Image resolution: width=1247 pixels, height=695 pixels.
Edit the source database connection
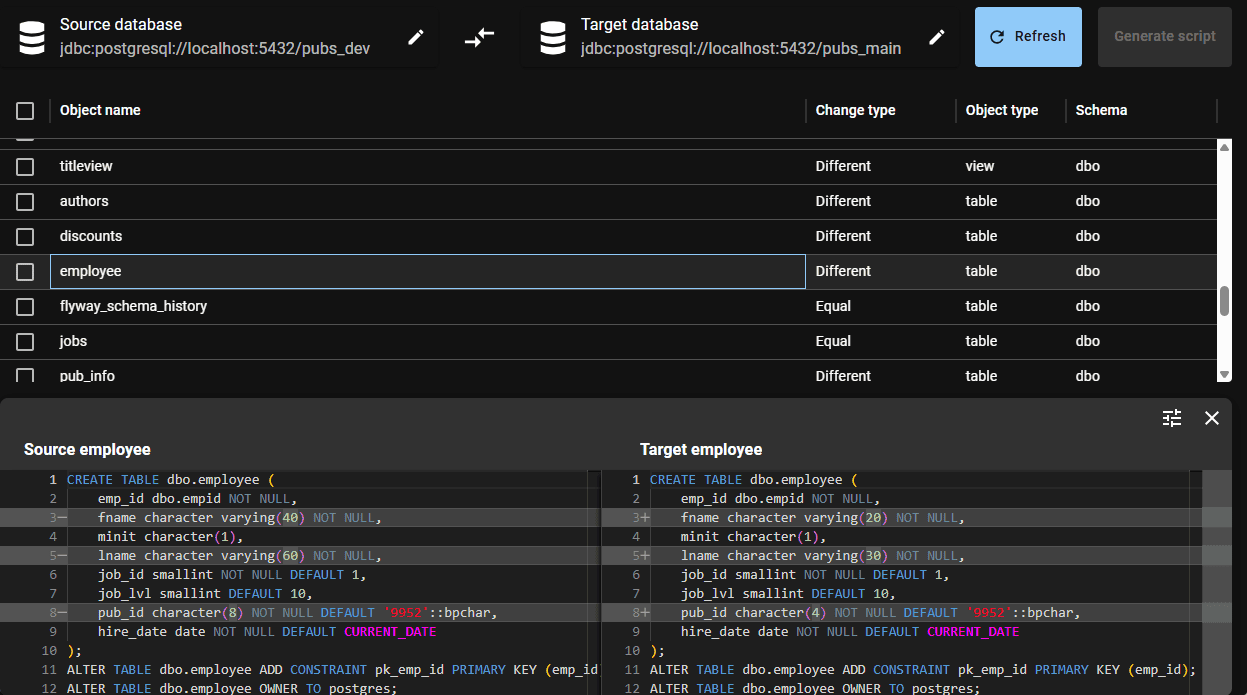pyautogui.click(x=416, y=36)
